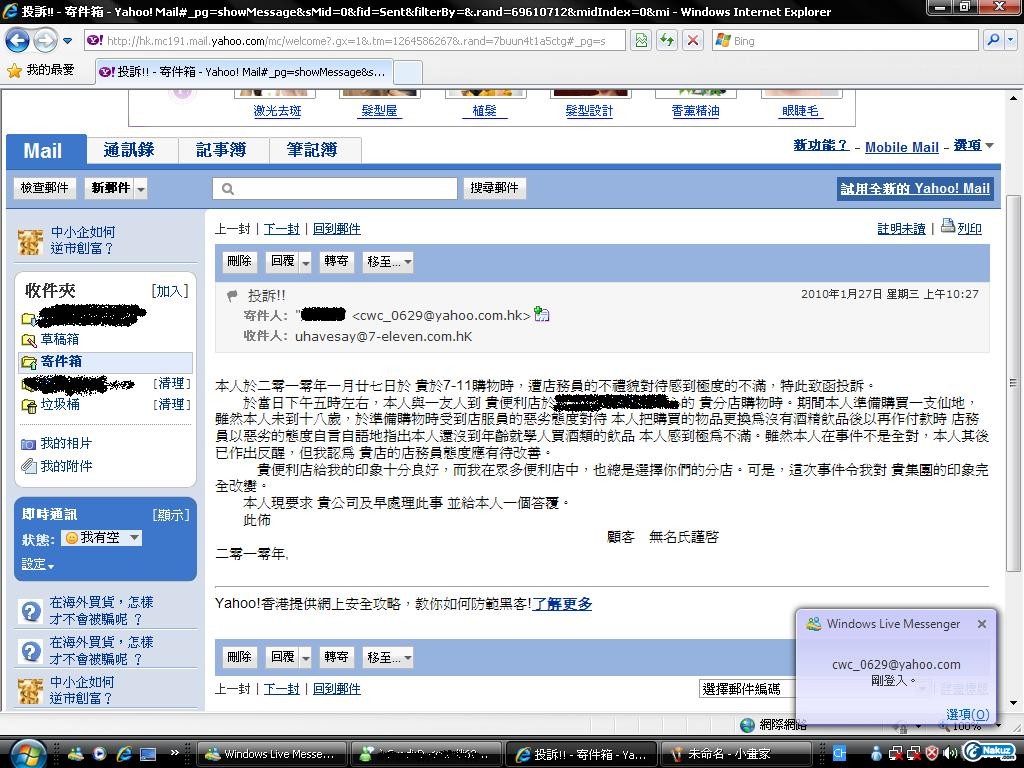Click the 了解更多 link
The height and width of the screenshot is (768, 1024).
pyautogui.click(x=562, y=604)
